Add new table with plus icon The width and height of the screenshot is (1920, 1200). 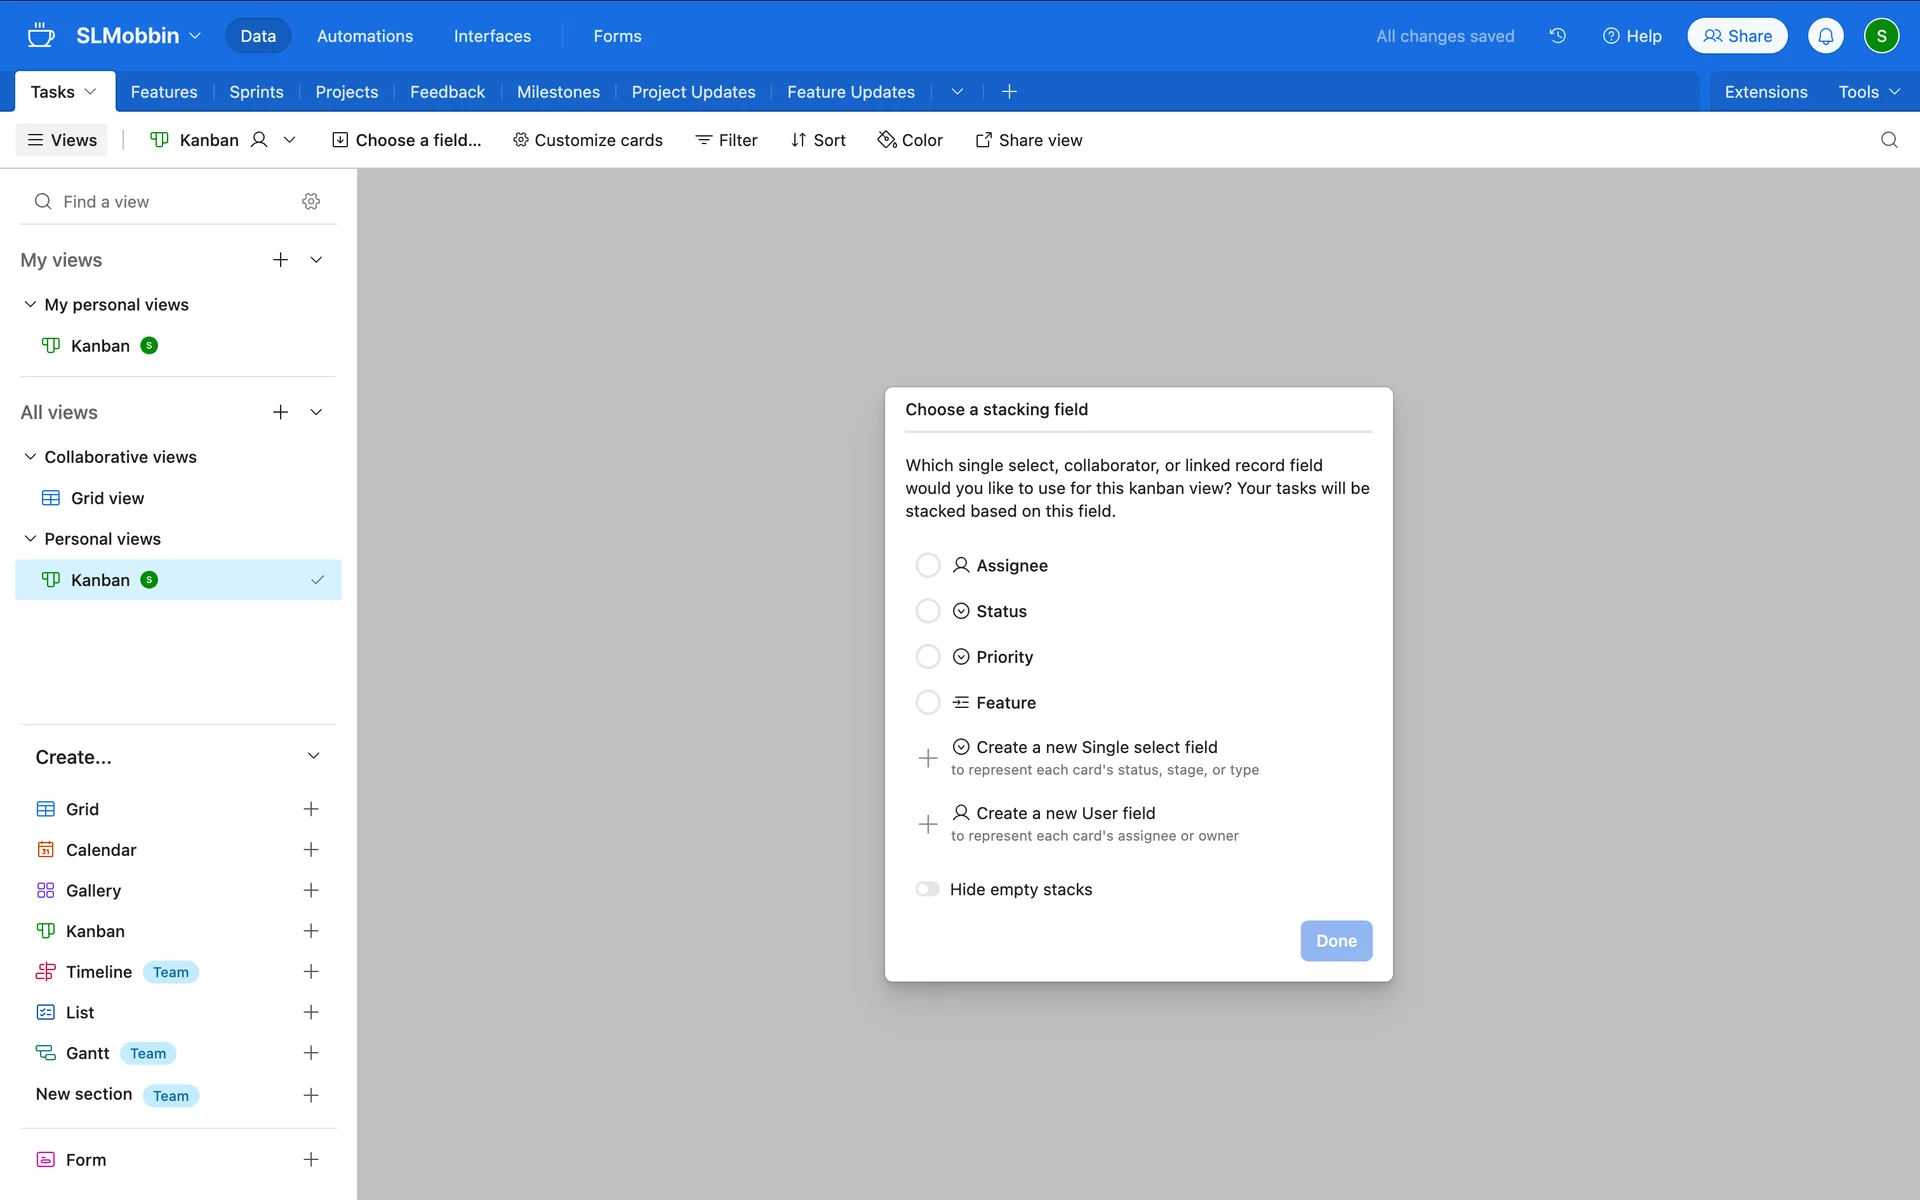(x=1009, y=92)
